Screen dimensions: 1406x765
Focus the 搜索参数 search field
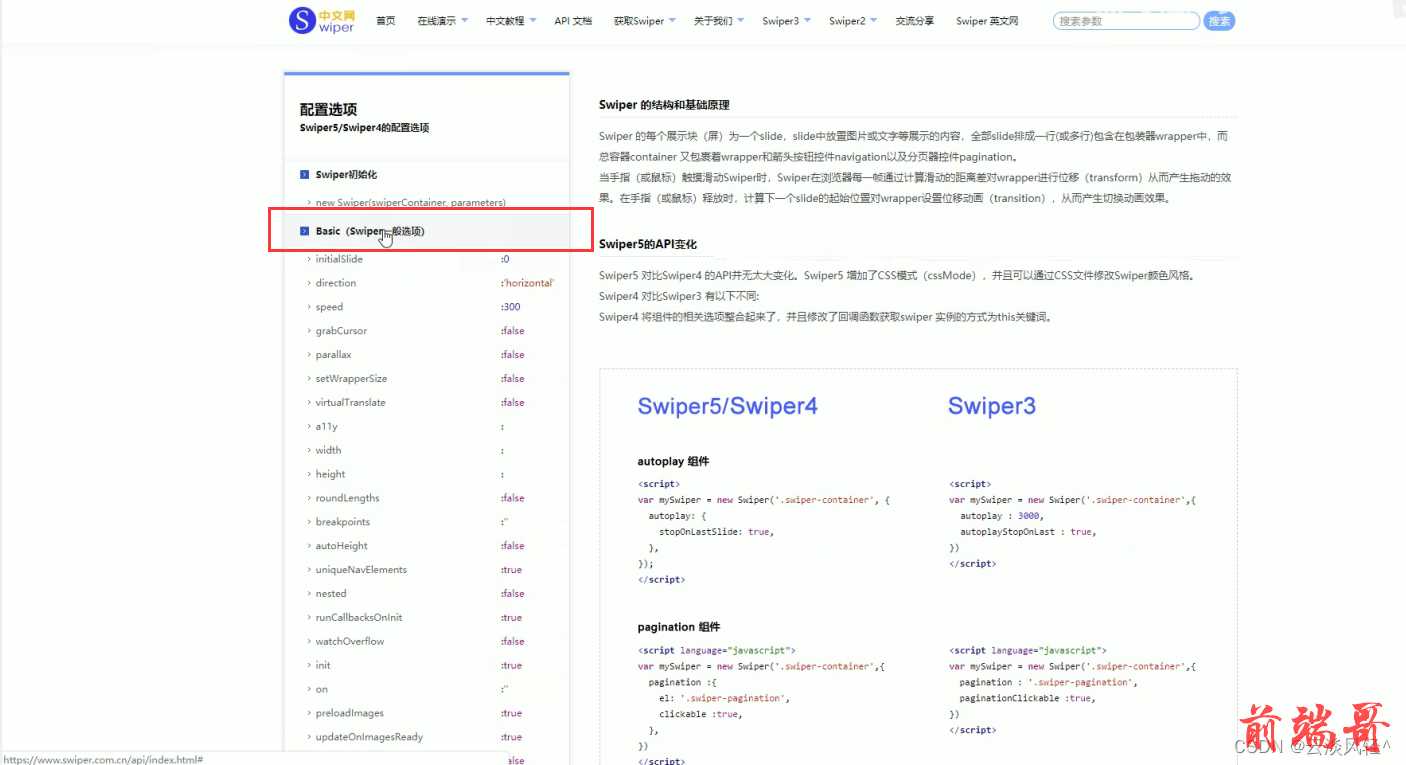pos(1126,21)
